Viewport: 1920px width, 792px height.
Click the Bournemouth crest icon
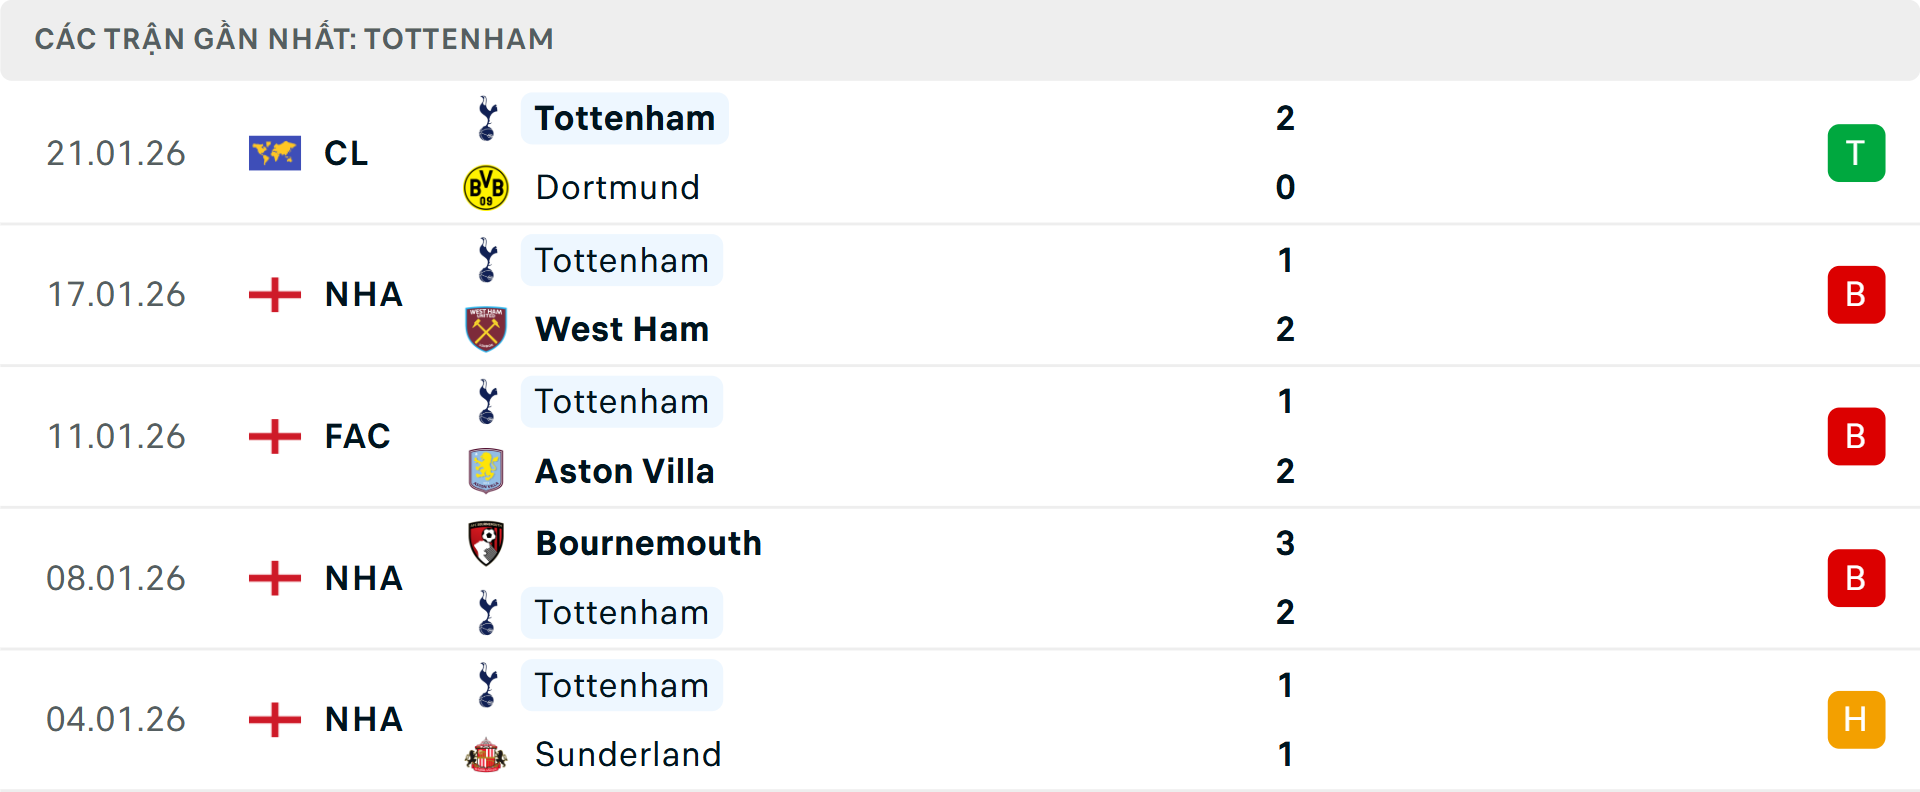[487, 544]
